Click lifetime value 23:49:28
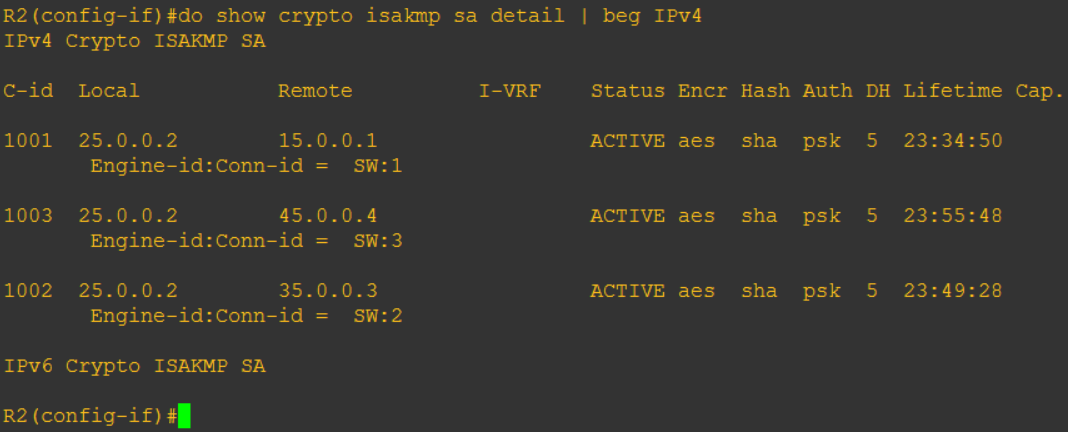Viewport: 1068px width, 432px height. (x=952, y=291)
